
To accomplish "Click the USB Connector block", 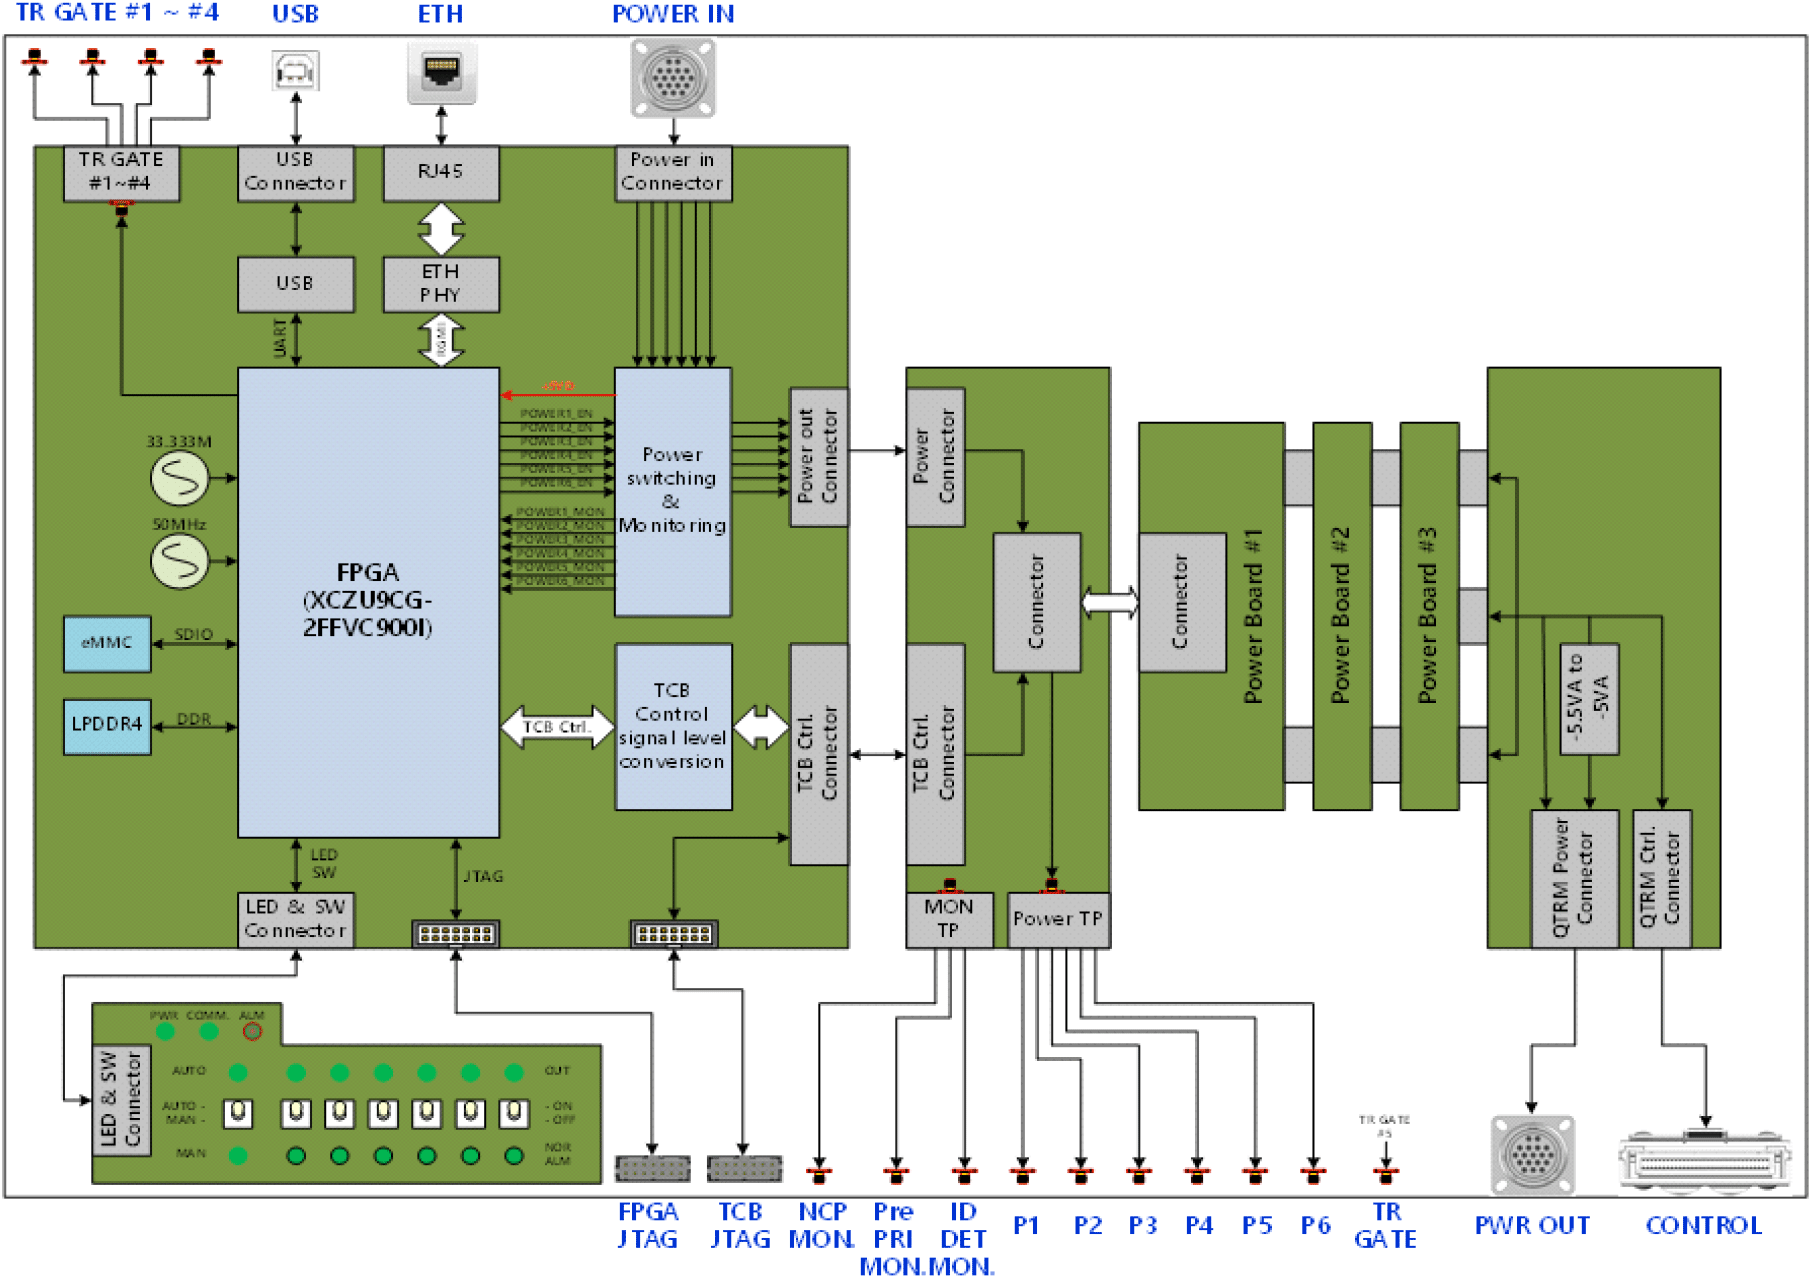I will pos(295,173).
